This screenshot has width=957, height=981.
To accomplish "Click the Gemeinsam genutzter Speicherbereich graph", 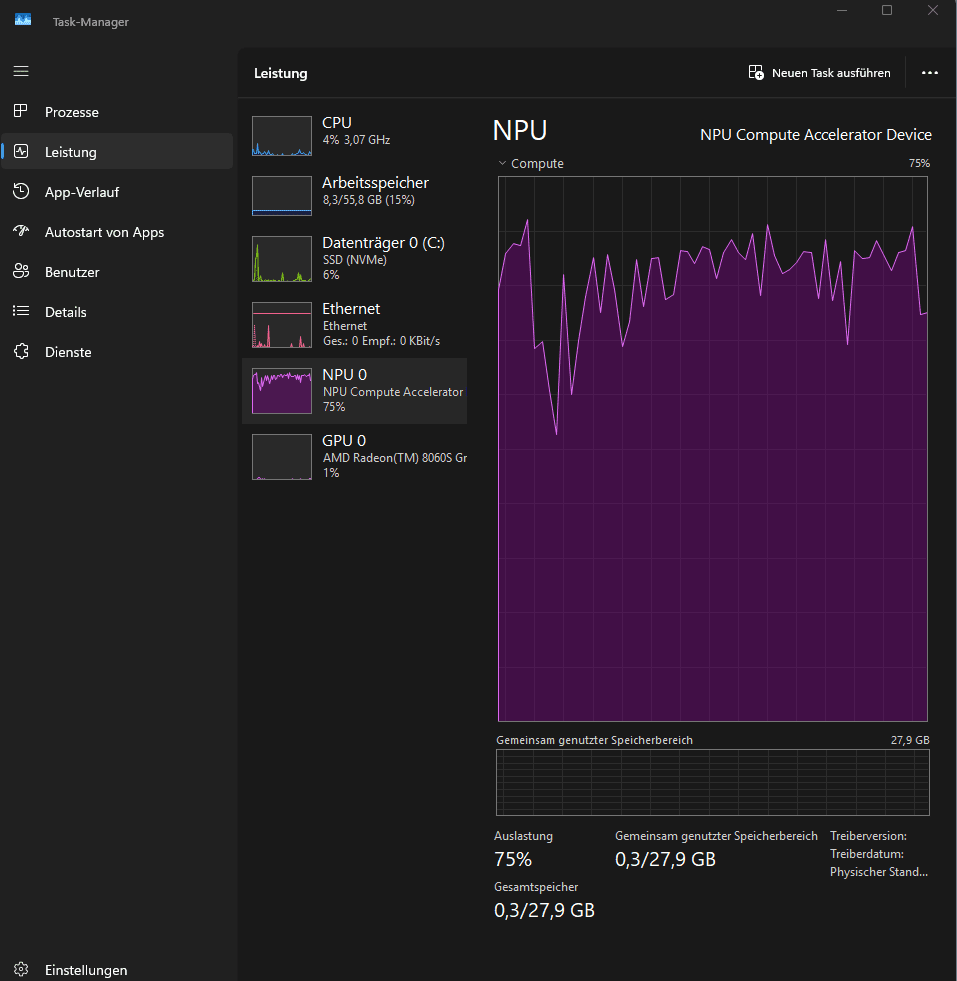I will 712,782.
